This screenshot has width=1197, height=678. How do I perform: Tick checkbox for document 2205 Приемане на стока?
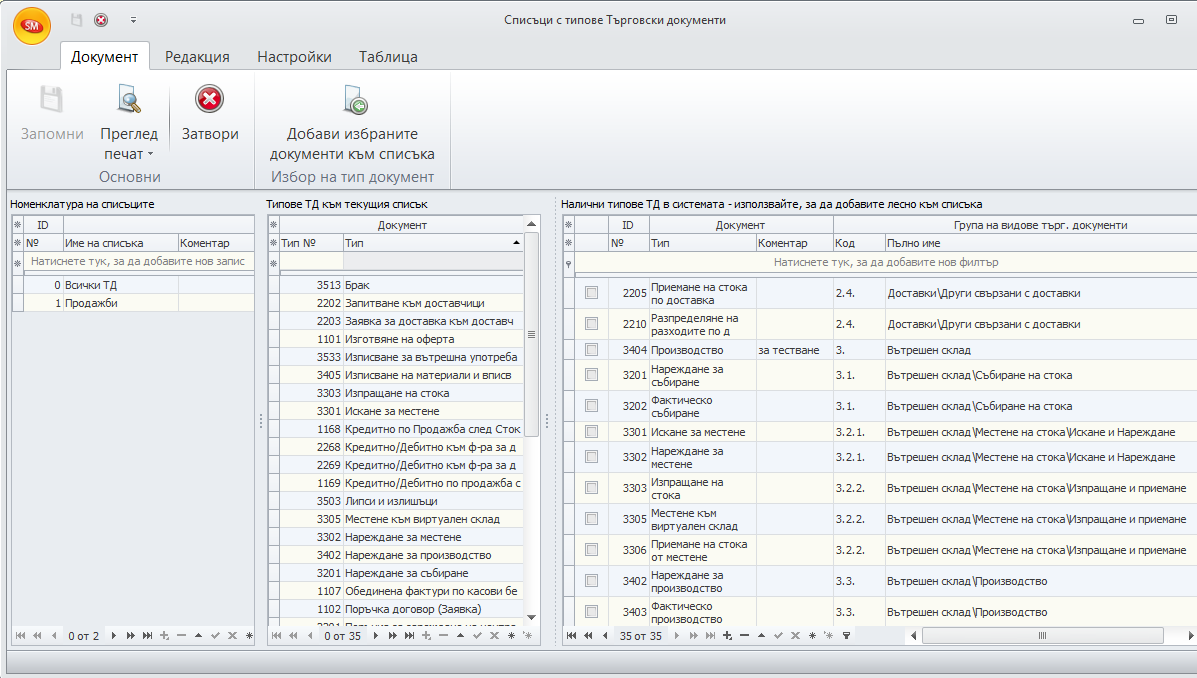(x=592, y=292)
